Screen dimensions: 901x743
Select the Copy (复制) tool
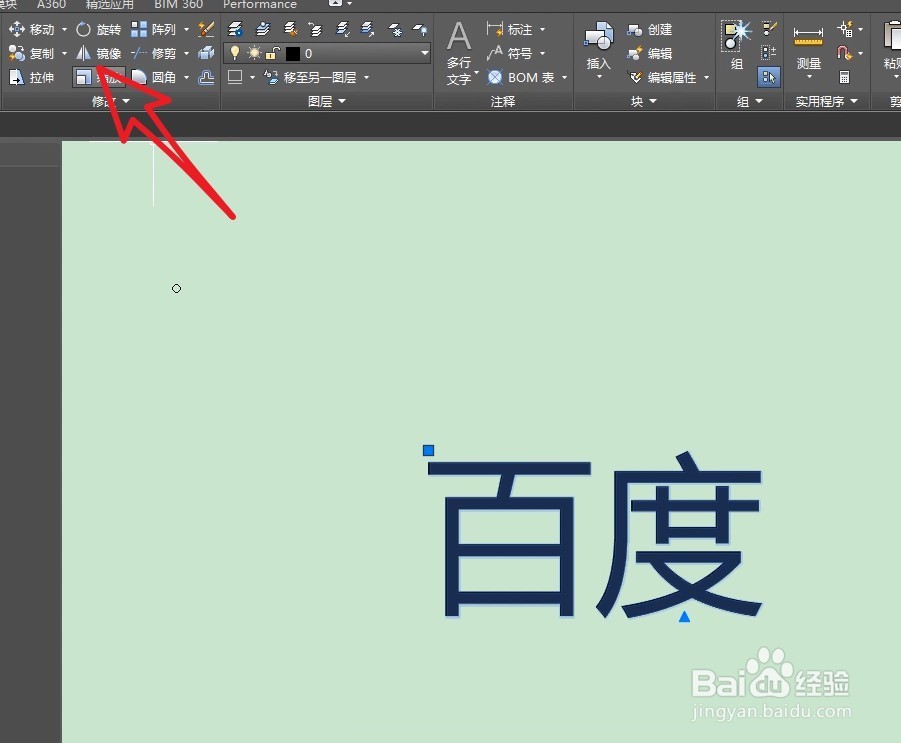click(32, 53)
